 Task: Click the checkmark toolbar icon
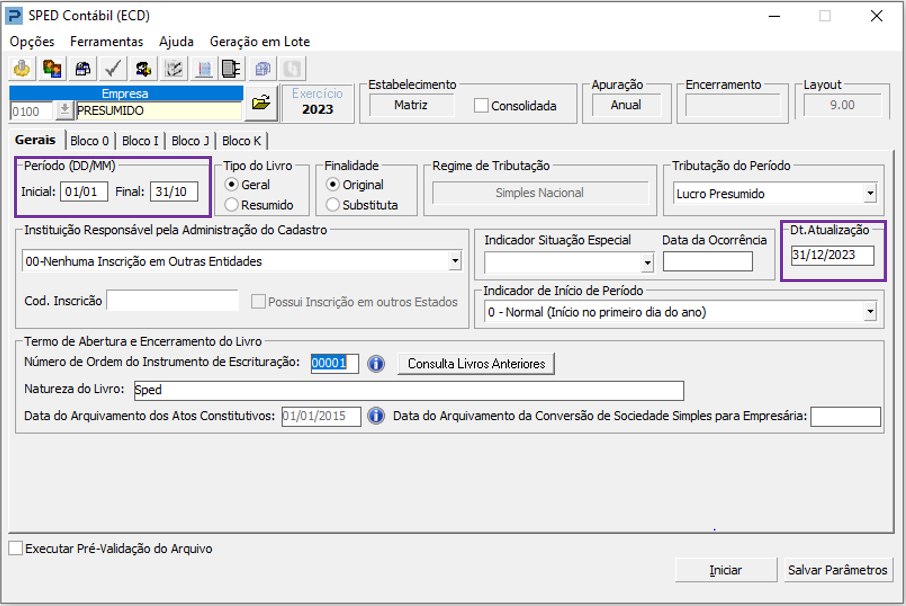click(x=113, y=69)
